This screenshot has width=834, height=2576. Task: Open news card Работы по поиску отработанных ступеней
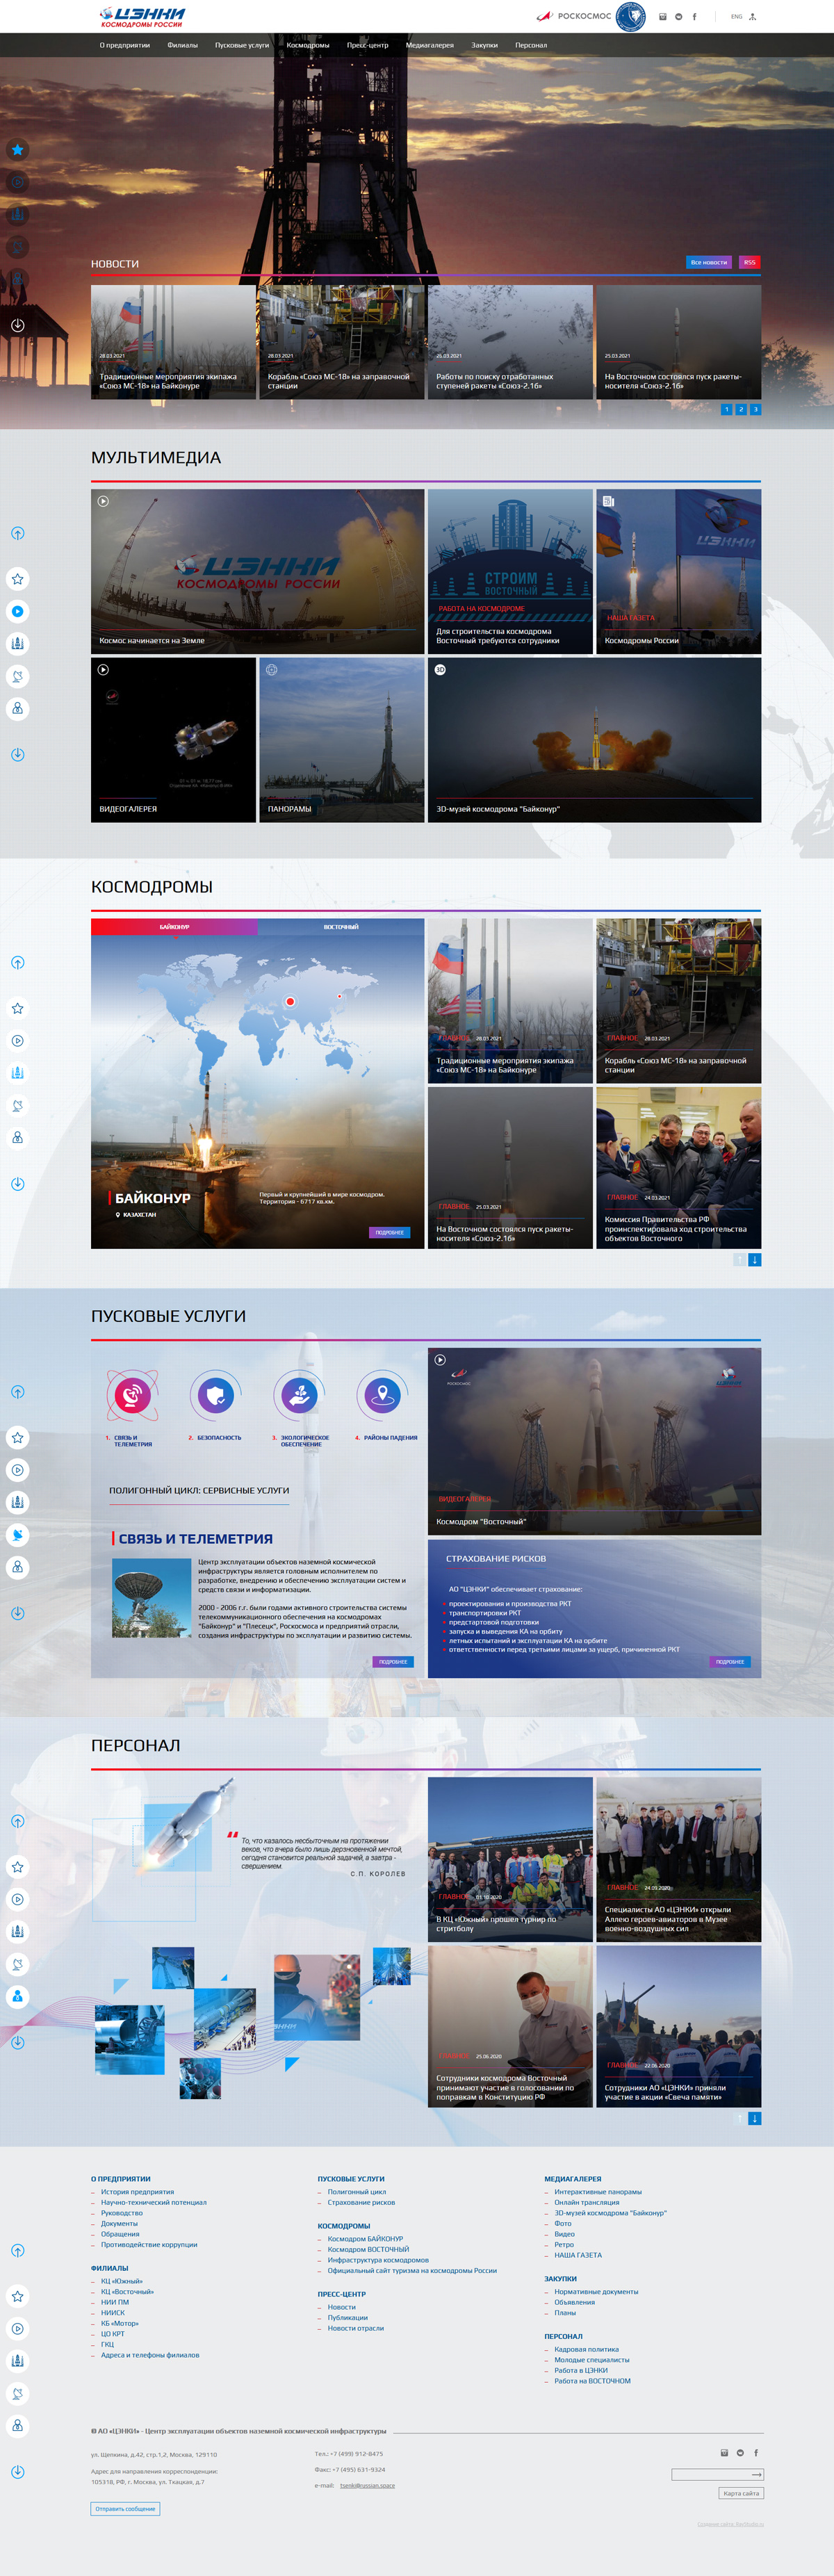point(510,342)
